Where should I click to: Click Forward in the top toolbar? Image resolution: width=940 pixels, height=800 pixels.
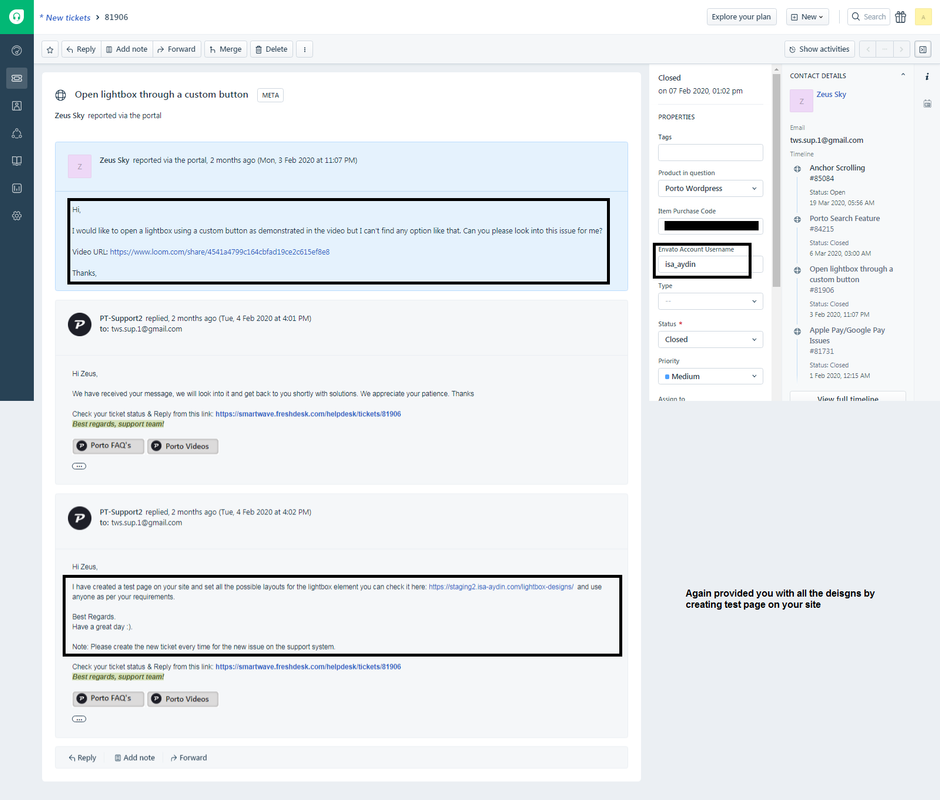pos(176,49)
